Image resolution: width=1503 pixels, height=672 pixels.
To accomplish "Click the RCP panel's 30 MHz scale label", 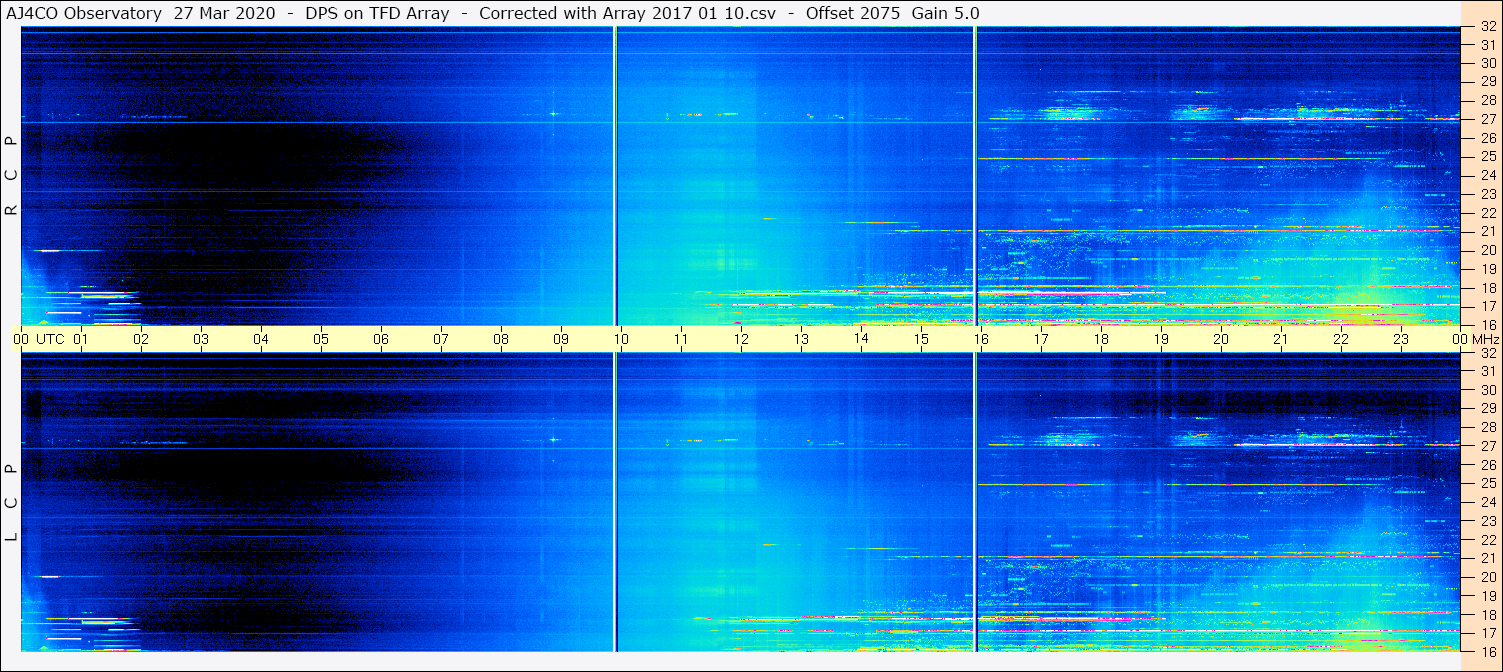I will 1487,63.
